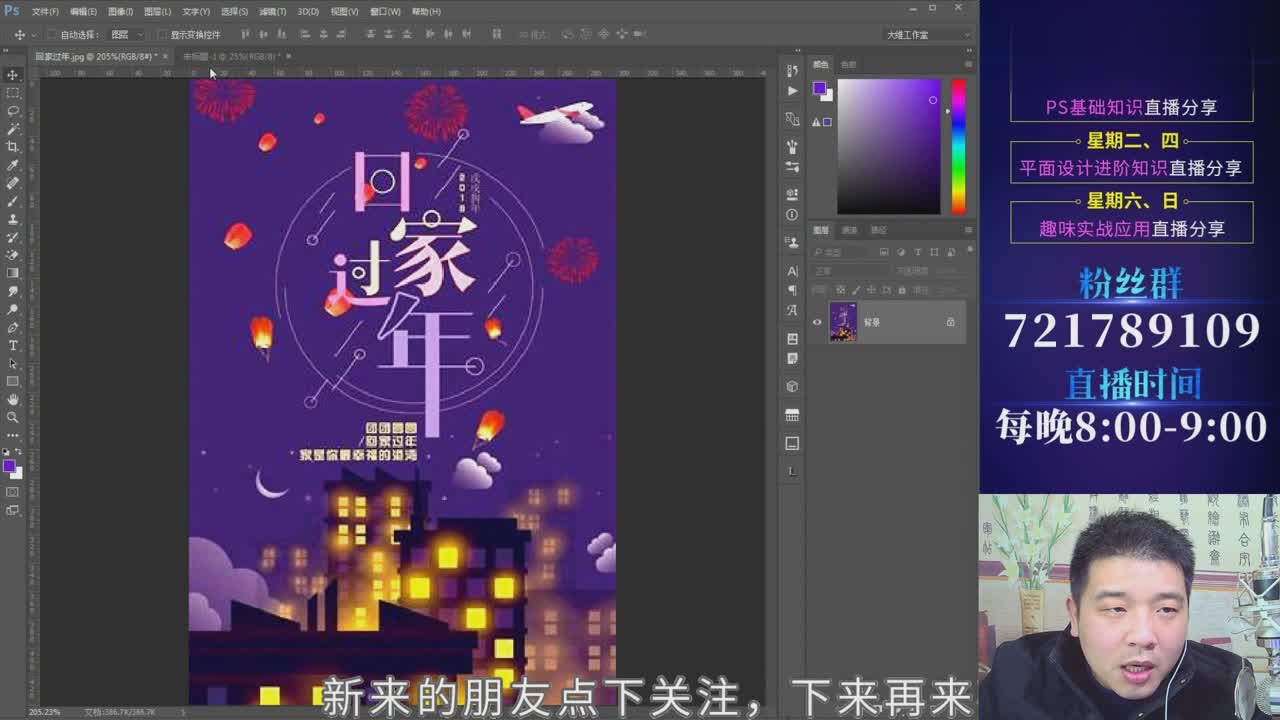Select the Rectangle shape tool
The image size is (1280, 720).
[13, 381]
